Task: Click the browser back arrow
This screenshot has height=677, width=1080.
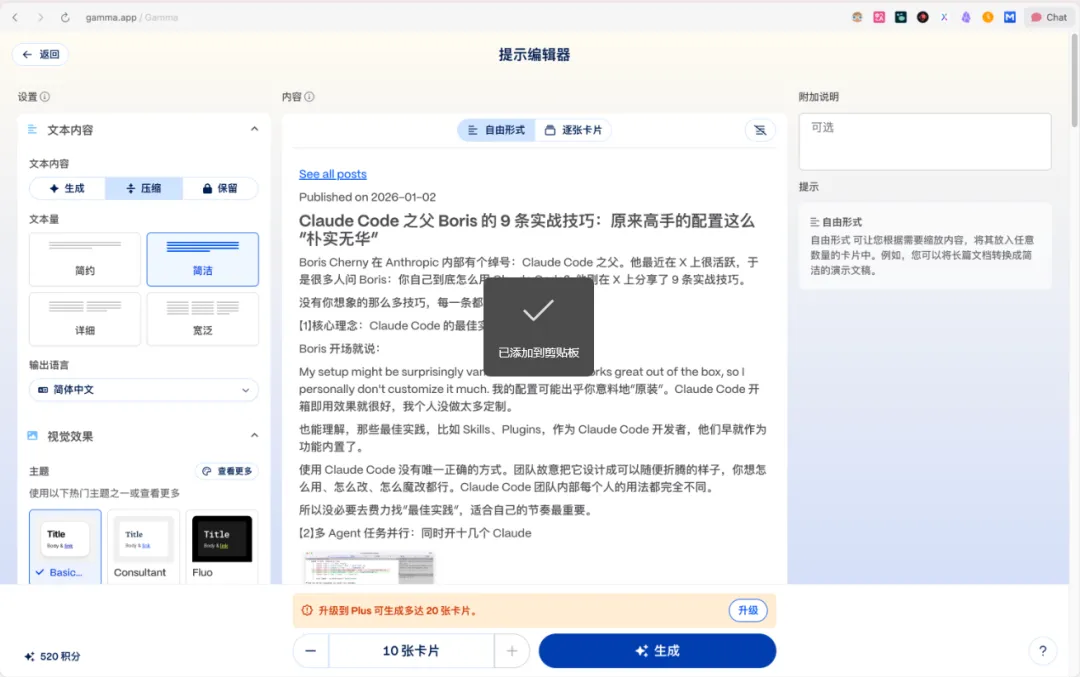Action: tap(15, 17)
